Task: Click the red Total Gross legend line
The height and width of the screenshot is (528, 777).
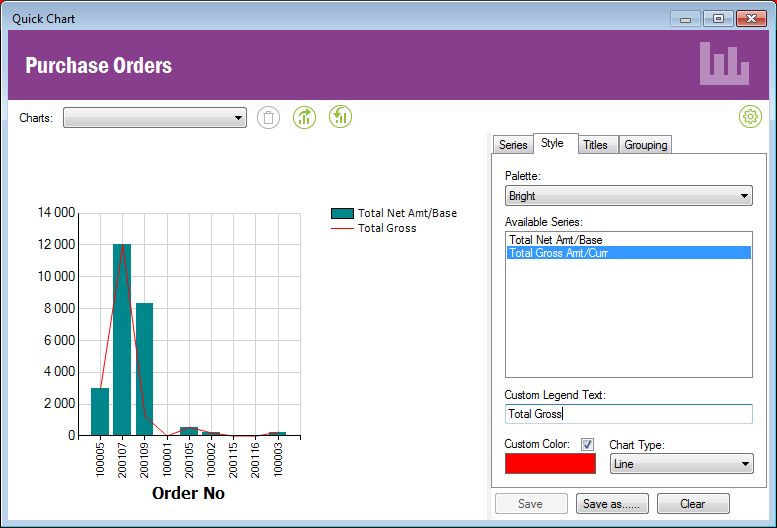Action: point(342,228)
